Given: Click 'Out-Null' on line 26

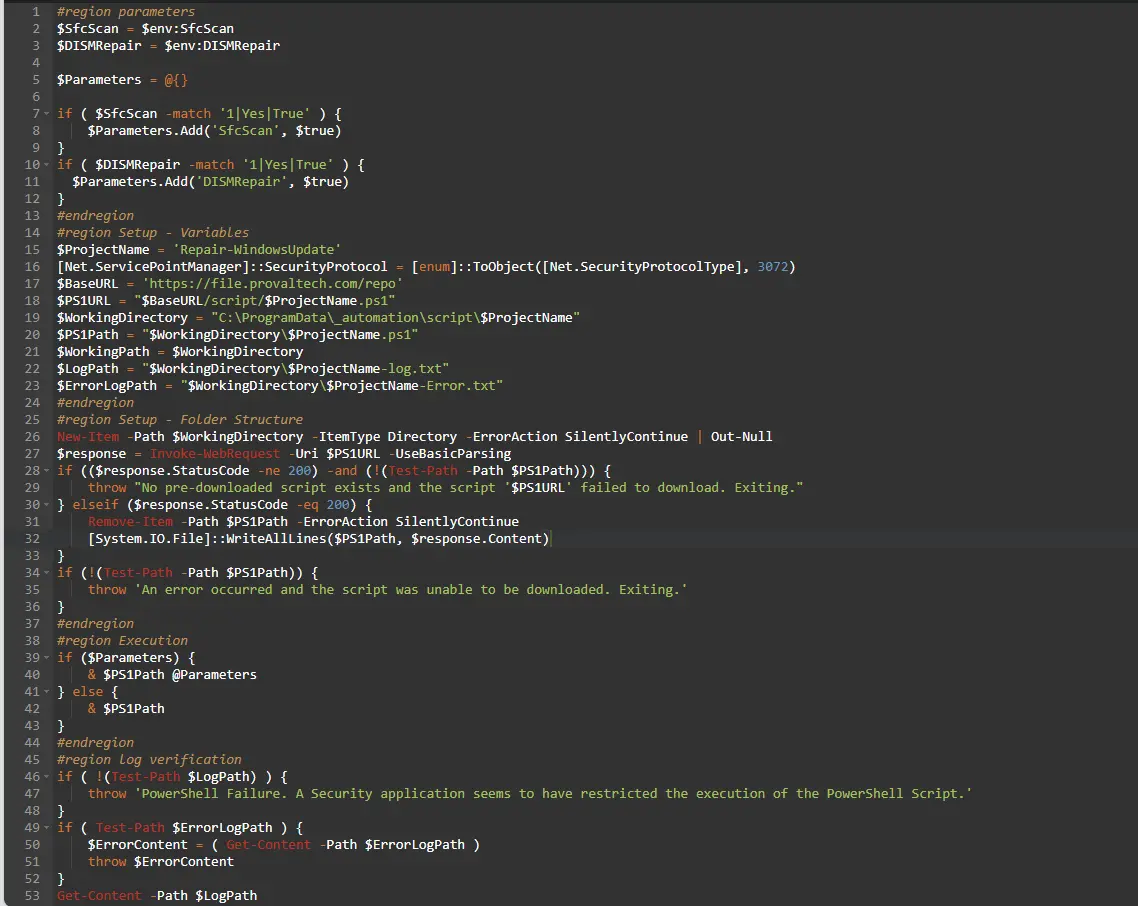Looking at the screenshot, I should pyautogui.click(x=742, y=436).
